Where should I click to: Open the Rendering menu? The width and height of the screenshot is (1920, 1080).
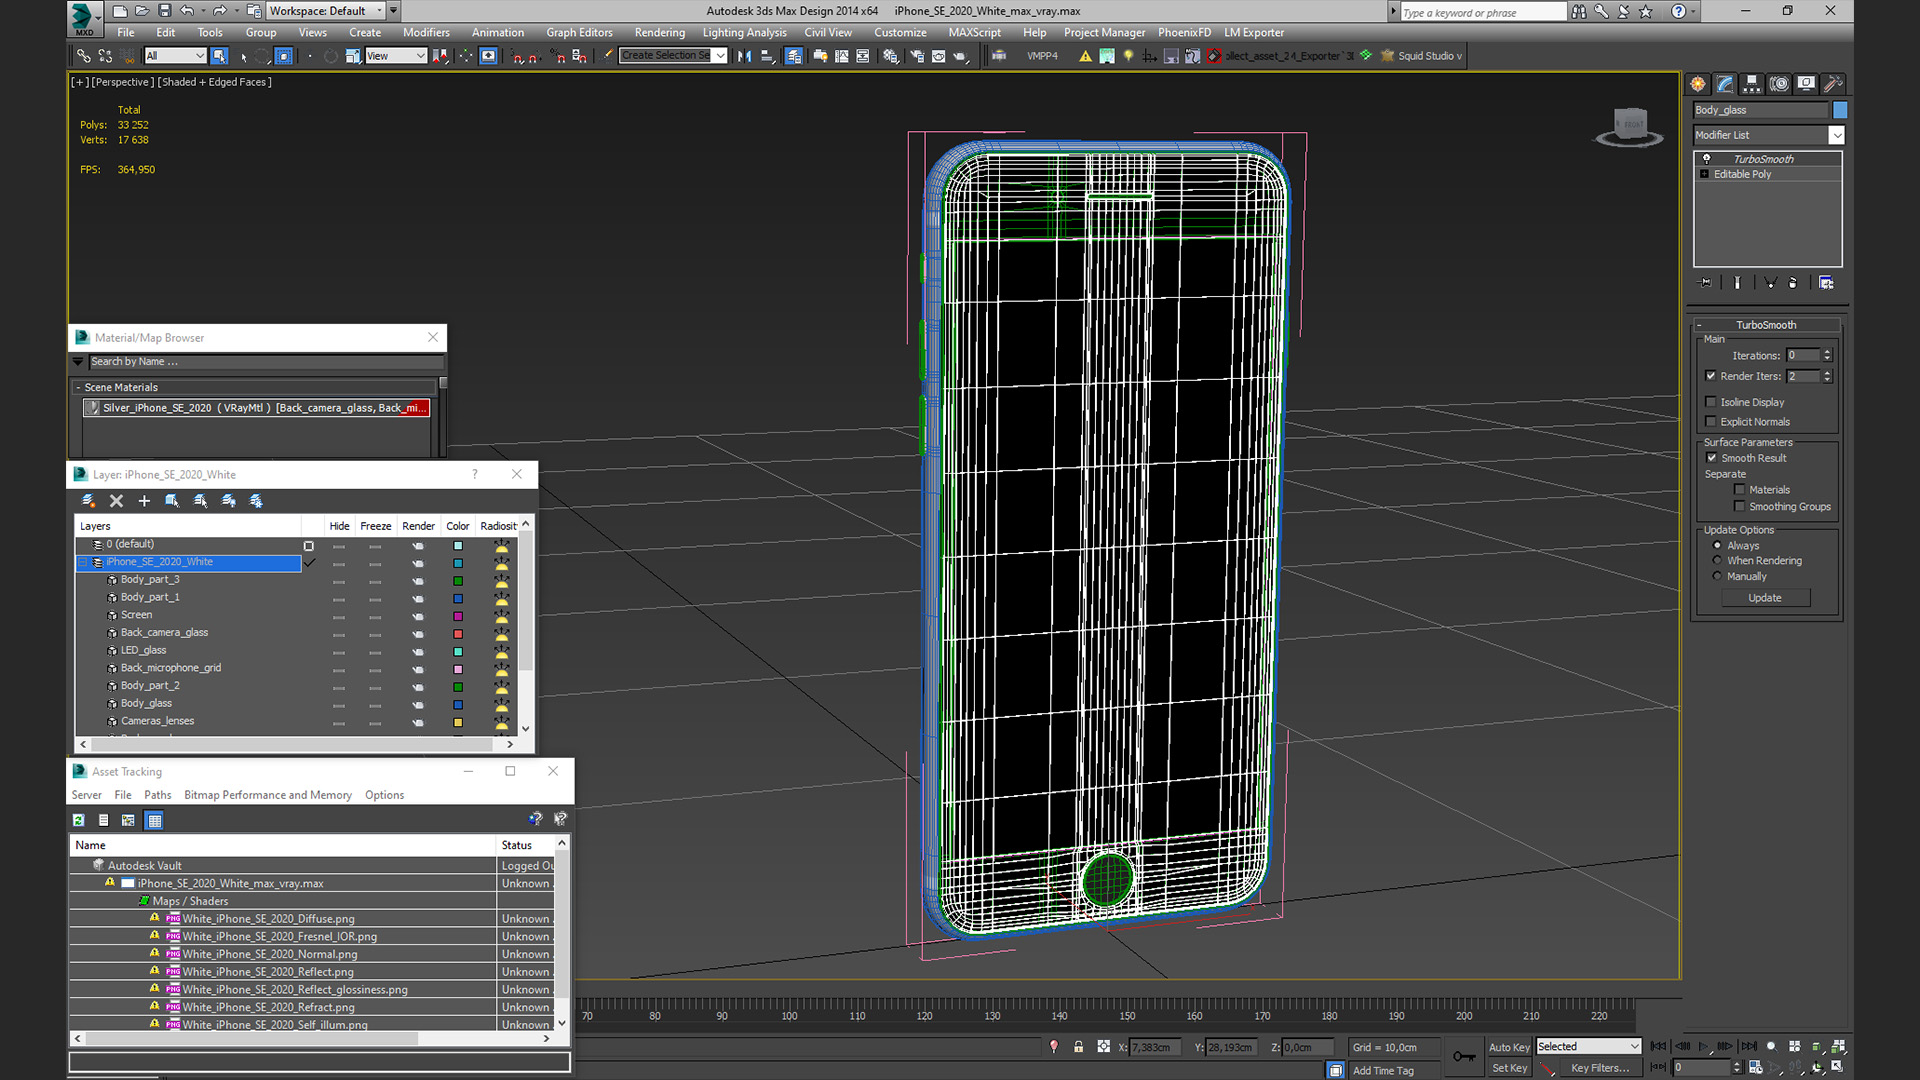click(660, 33)
